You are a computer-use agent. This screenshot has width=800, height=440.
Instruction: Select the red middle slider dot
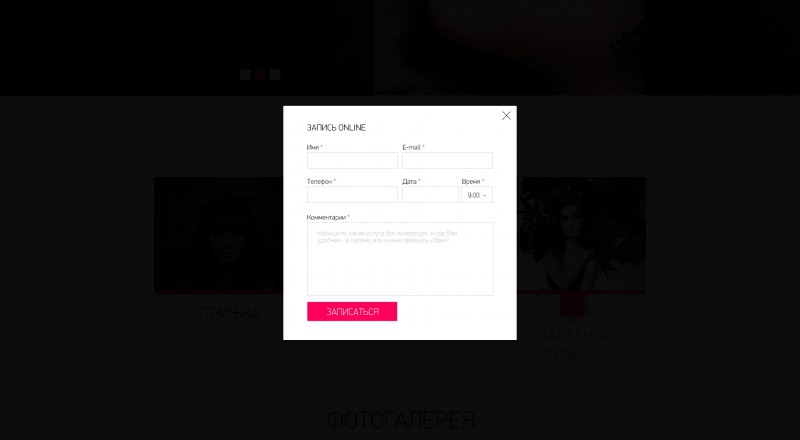(x=260, y=75)
